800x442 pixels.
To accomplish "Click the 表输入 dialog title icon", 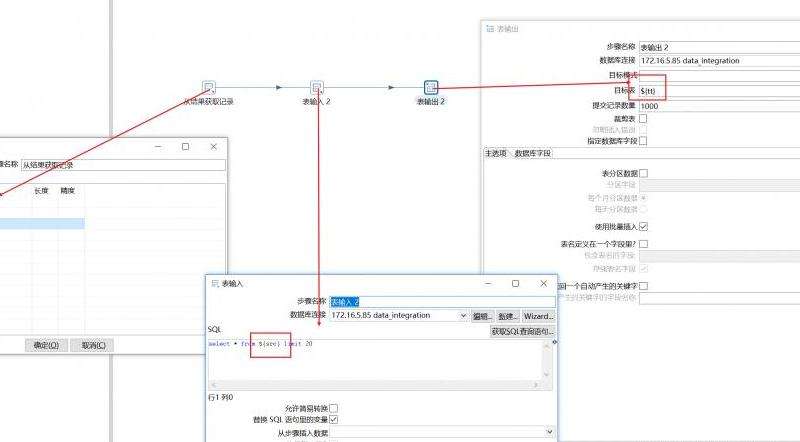I will point(214,284).
